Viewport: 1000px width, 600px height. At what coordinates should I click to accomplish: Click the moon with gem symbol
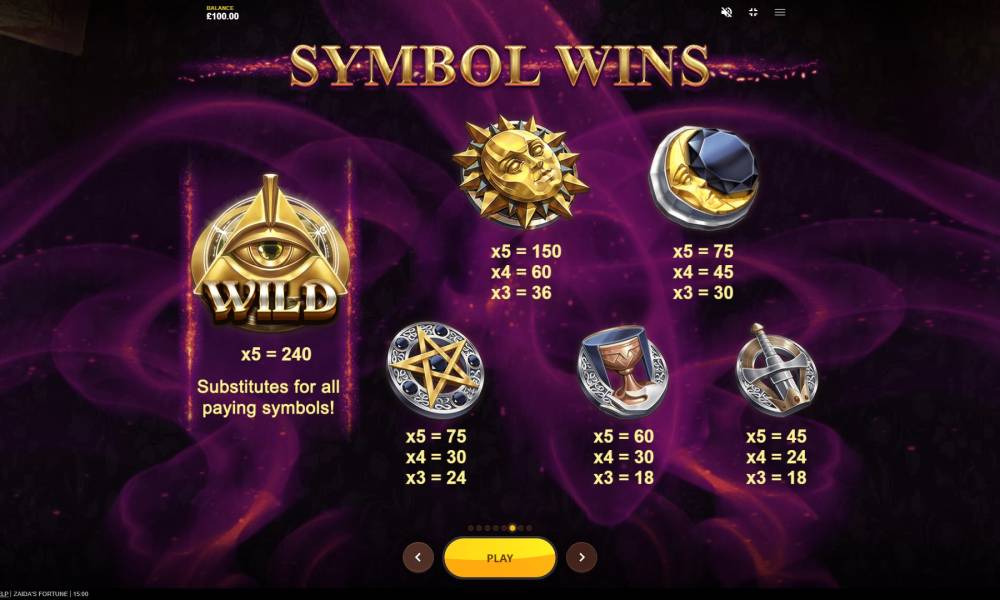pyautogui.click(x=704, y=177)
